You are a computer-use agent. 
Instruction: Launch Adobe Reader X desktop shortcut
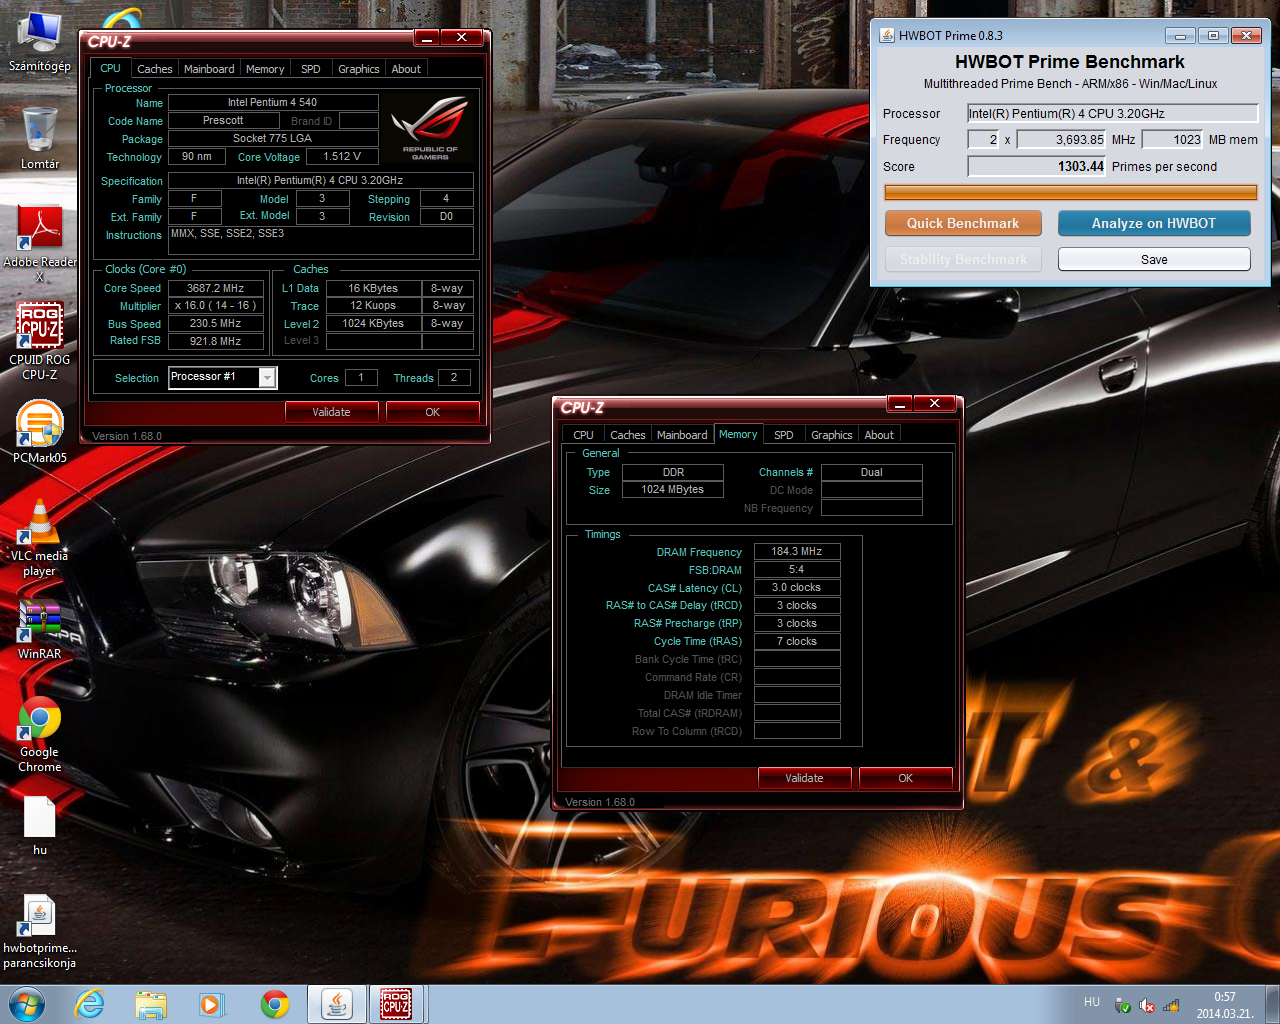click(40, 242)
